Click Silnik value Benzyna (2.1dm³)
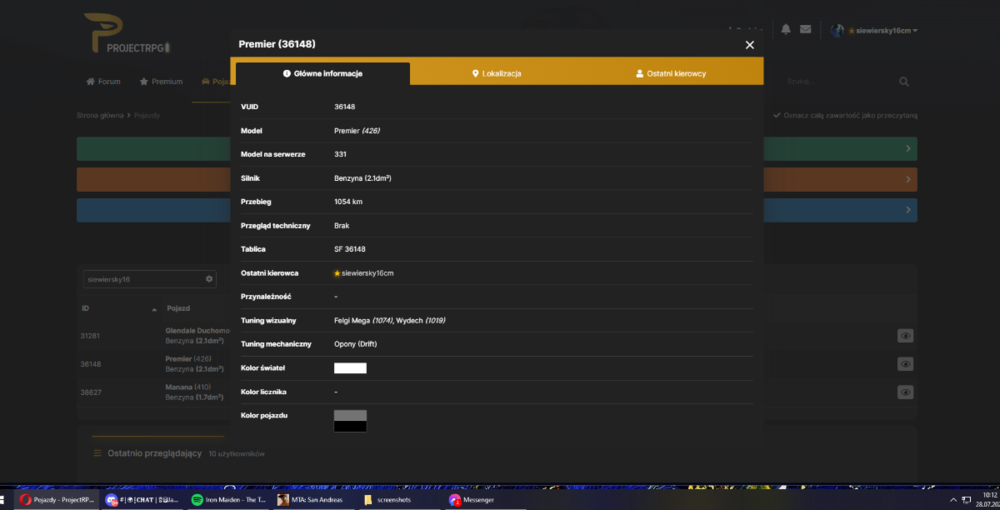The width and height of the screenshot is (1000, 510). coord(362,178)
